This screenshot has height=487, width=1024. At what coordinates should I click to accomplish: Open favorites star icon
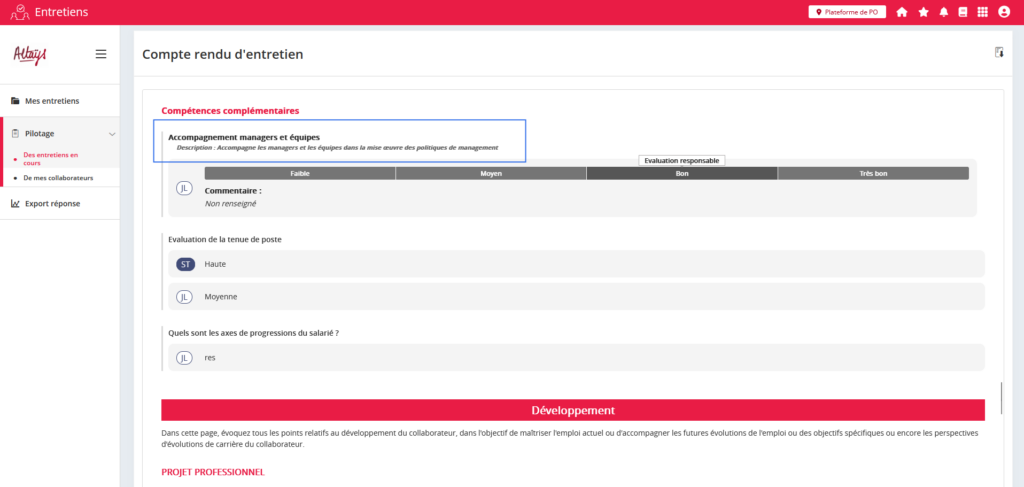[923, 12]
